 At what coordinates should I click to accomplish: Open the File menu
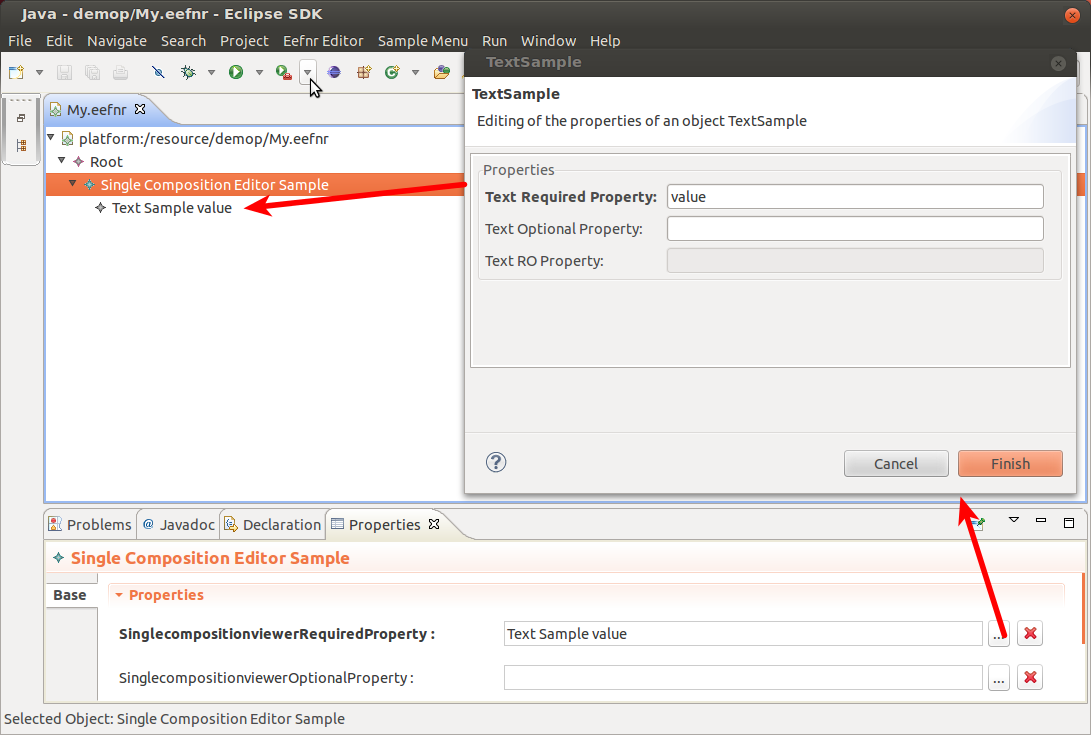(19, 41)
